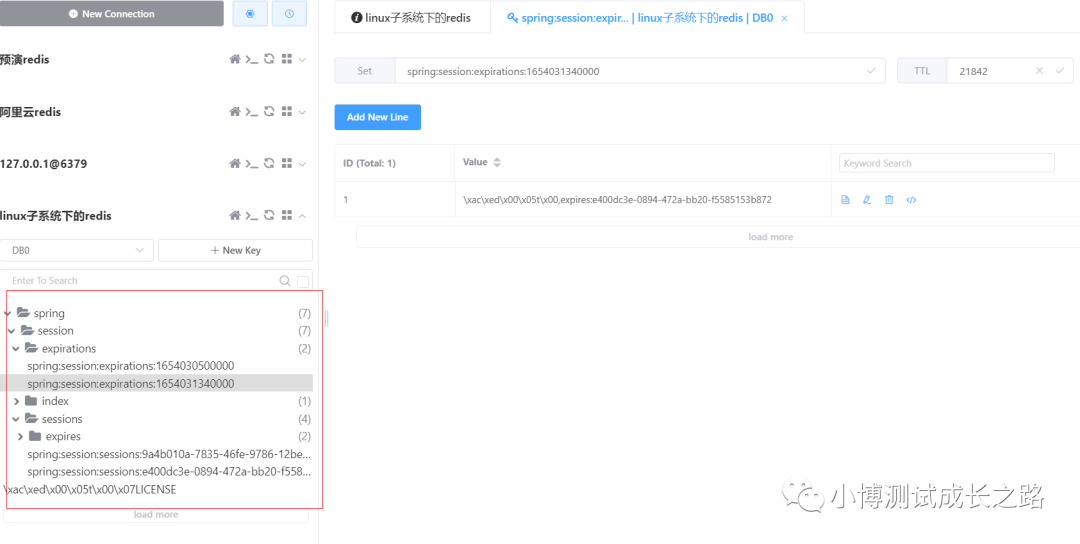Refresh the linux子系统下的redis connection
1080x544 pixels.
point(269,216)
